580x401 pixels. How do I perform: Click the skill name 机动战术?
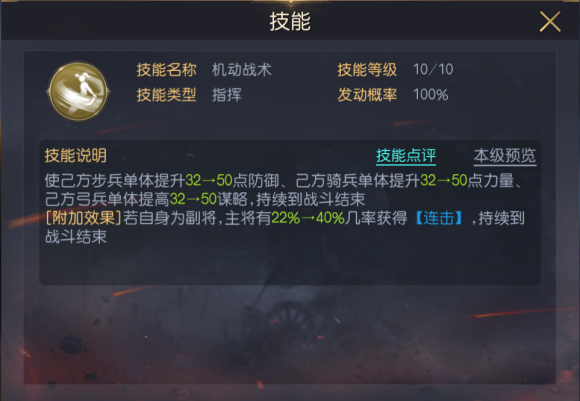(242, 70)
